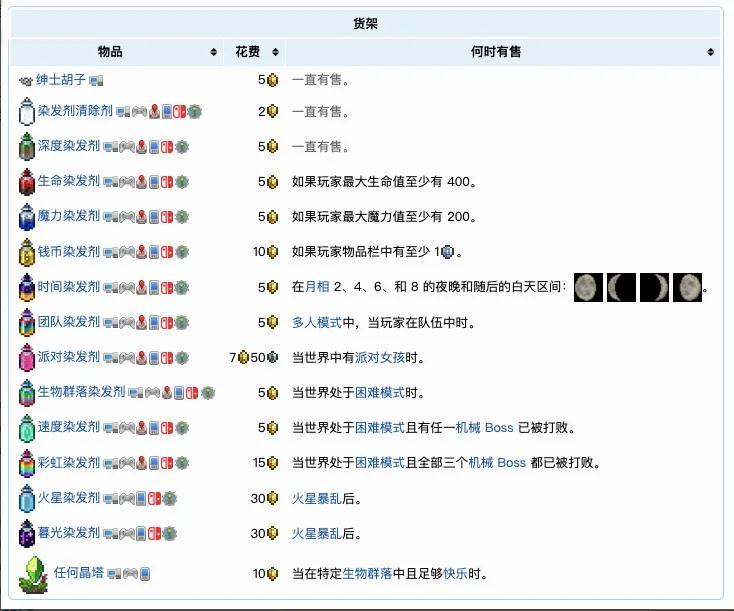734x611 pixels.
Task: Open the 火星染发剂 item link
Action: coord(69,497)
